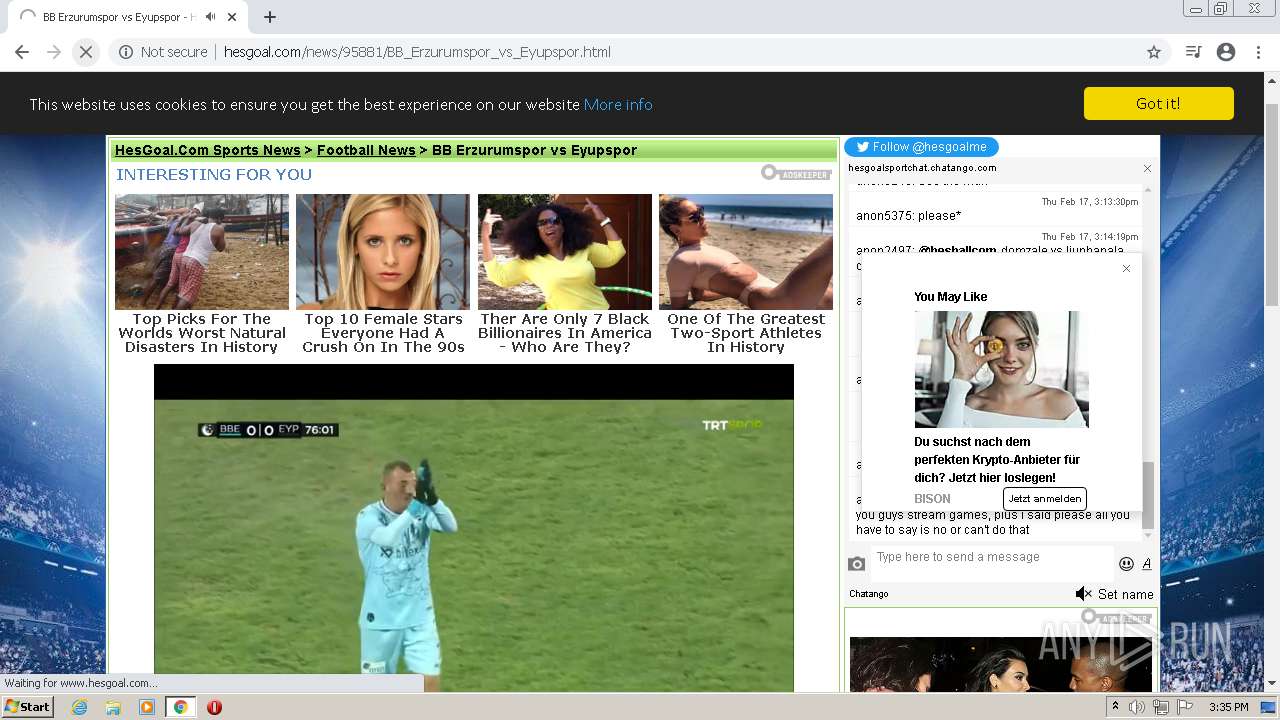
Task: Show hidden system tray icons
Action: click(1116, 707)
